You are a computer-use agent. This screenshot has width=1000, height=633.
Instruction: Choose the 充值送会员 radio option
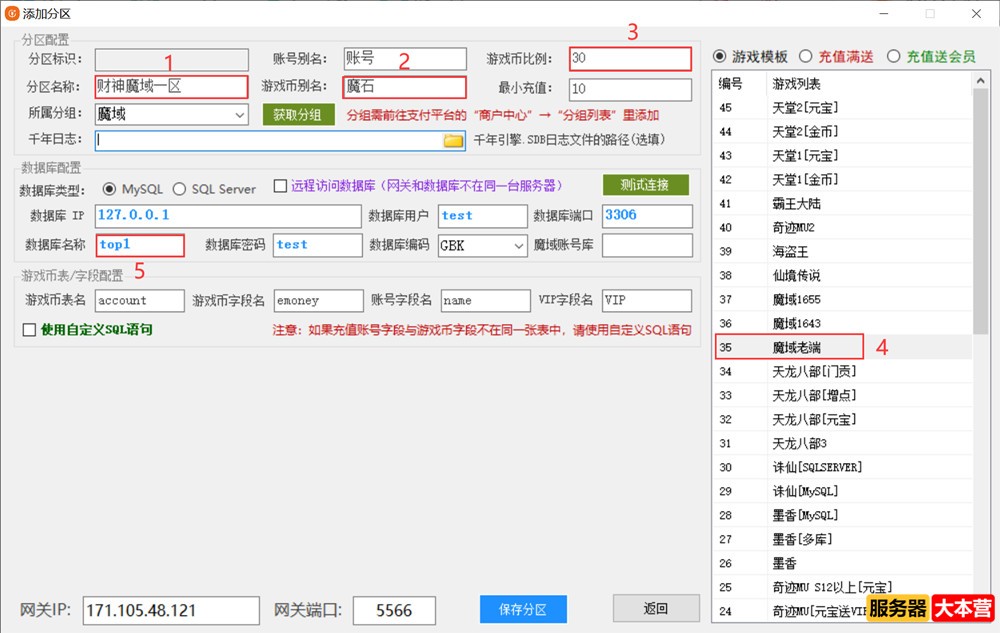(893, 56)
